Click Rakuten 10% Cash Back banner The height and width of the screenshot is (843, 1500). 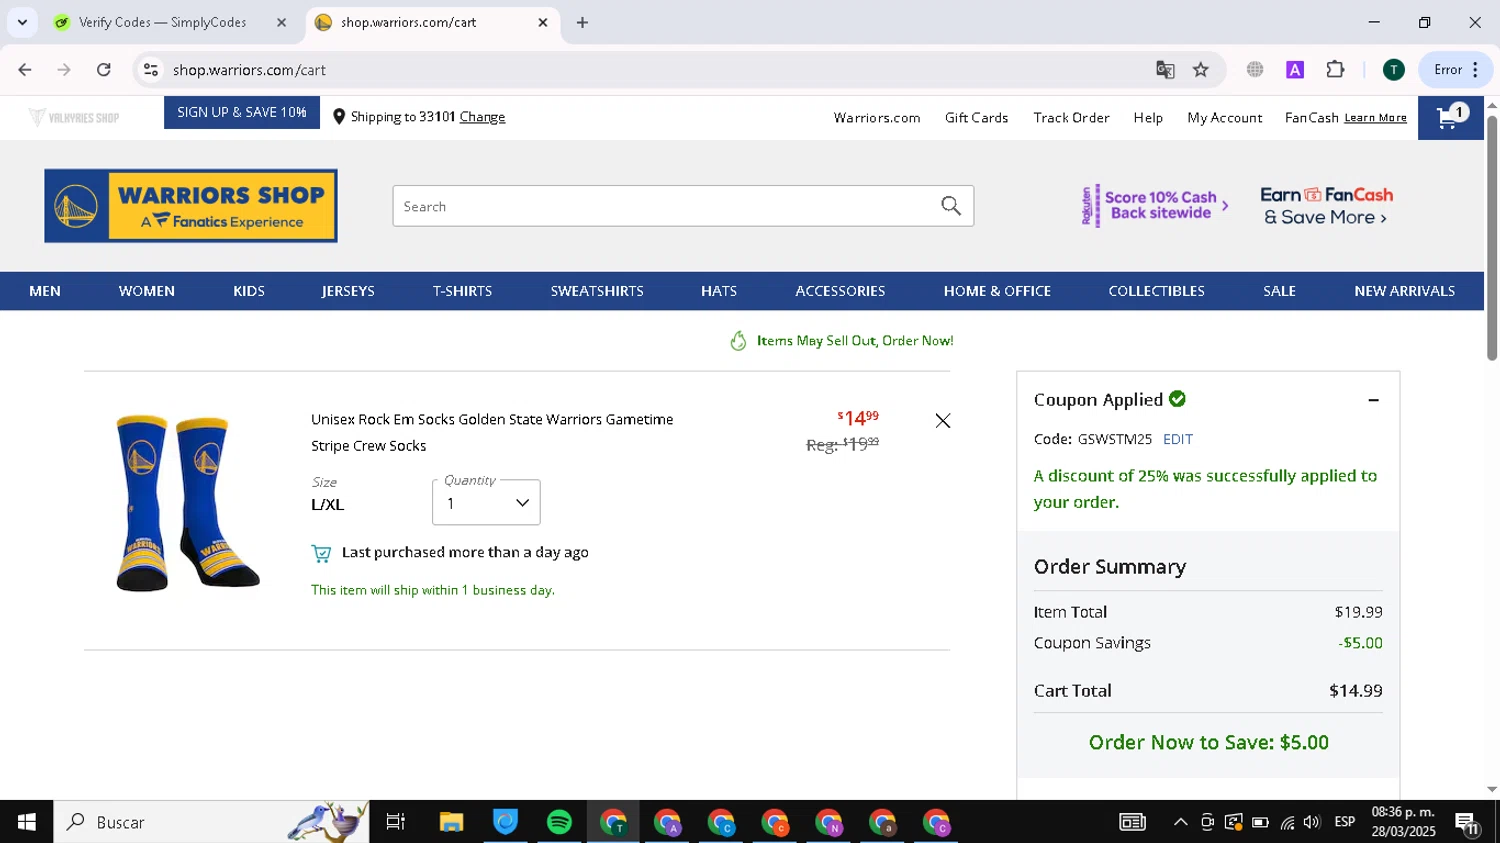click(x=1154, y=206)
